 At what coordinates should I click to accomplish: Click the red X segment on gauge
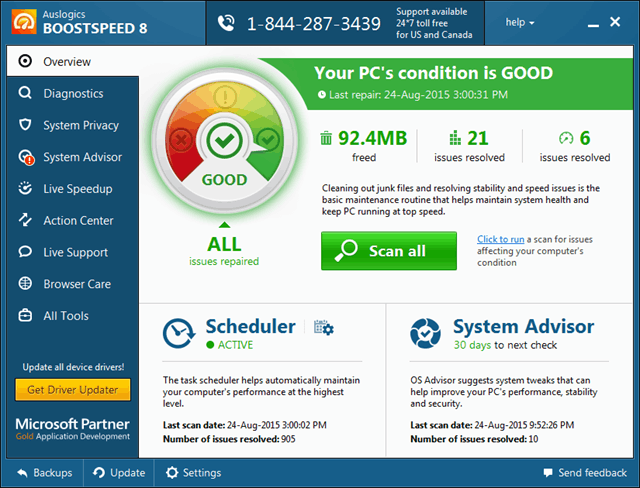pos(180,140)
